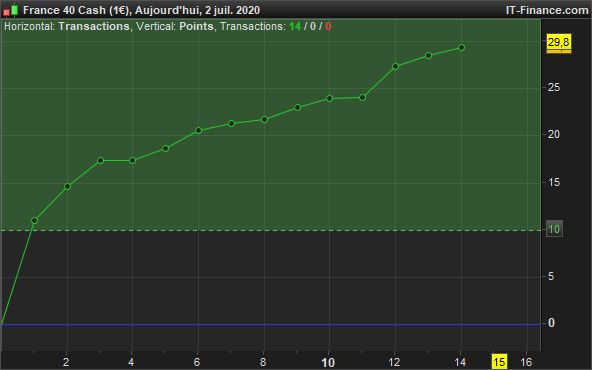Viewport: 592px width, 370px height.
Task: Click the data point at transaction 8
Action: coord(264,120)
